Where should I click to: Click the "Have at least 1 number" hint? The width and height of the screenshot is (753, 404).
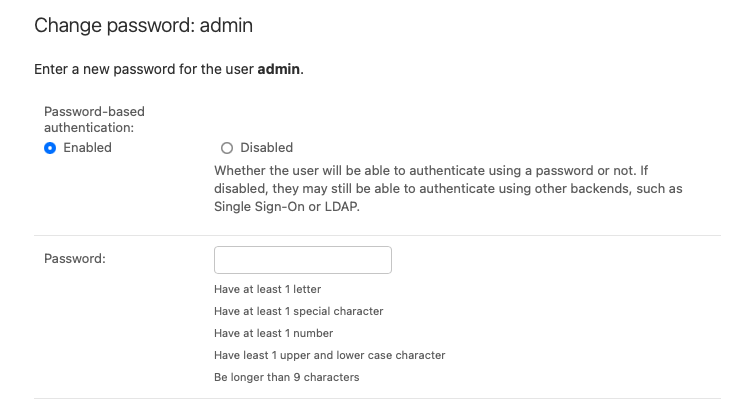point(273,333)
